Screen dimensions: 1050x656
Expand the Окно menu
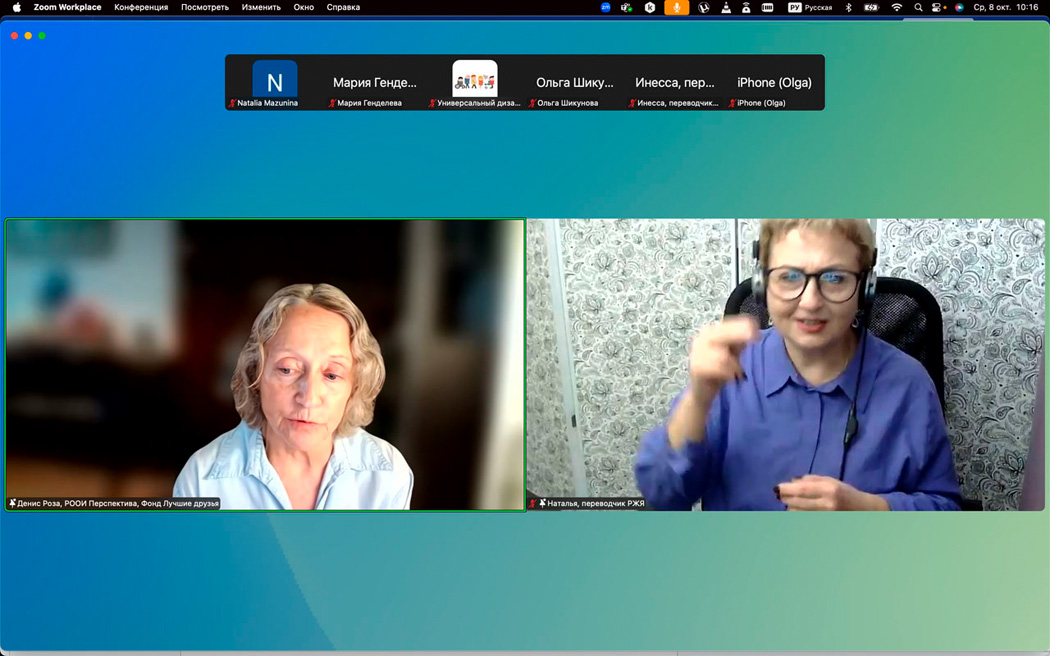(304, 7)
